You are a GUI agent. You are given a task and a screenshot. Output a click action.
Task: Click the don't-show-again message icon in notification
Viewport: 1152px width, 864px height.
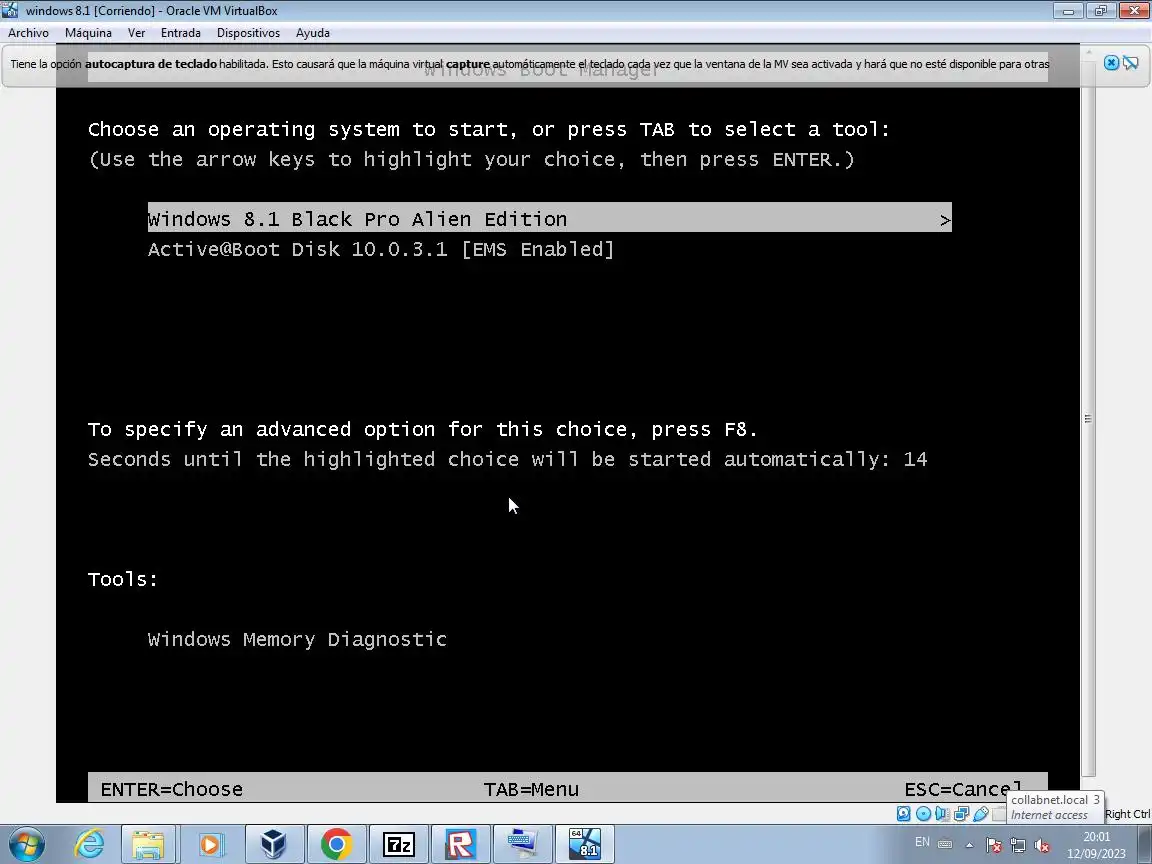(1131, 63)
